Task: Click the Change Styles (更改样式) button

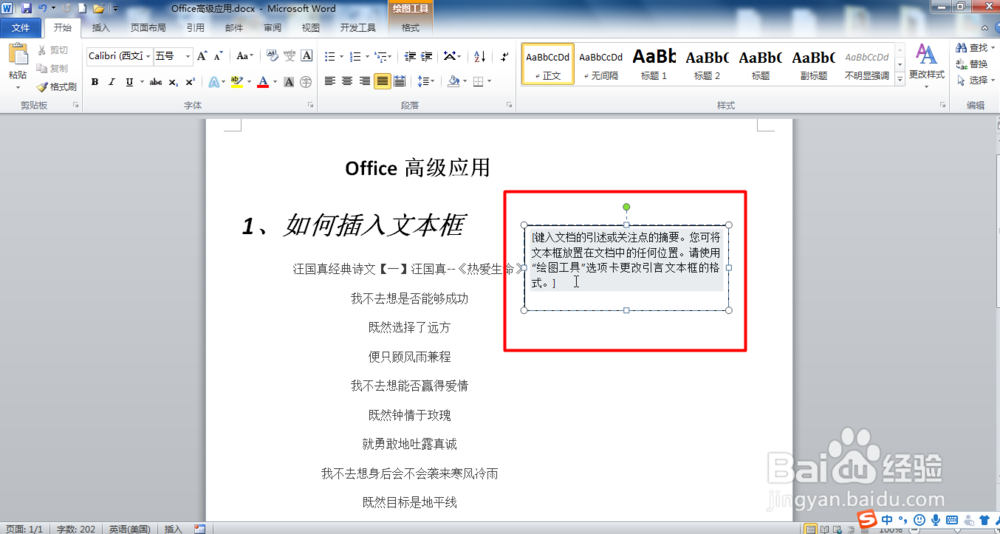Action: (926, 66)
